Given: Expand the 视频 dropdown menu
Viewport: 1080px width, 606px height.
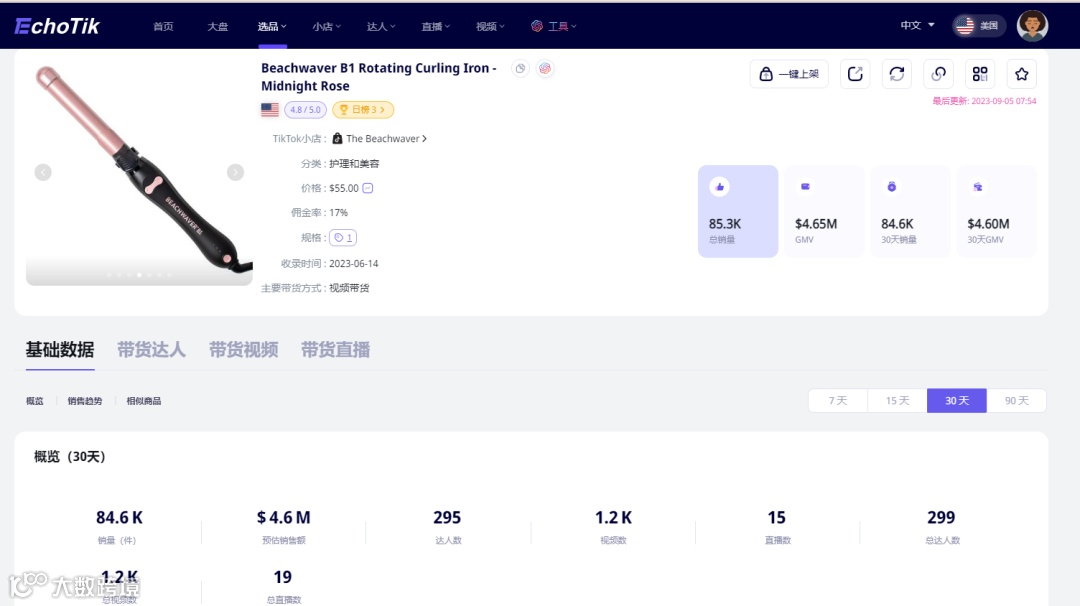Looking at the screenshot, I should (x=490, y=26).
